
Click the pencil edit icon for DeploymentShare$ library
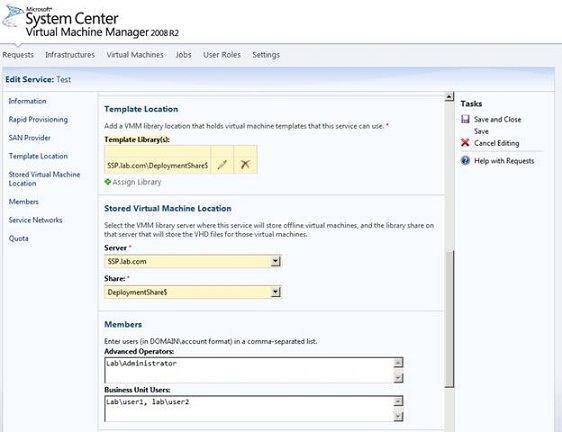click(222, 165)
